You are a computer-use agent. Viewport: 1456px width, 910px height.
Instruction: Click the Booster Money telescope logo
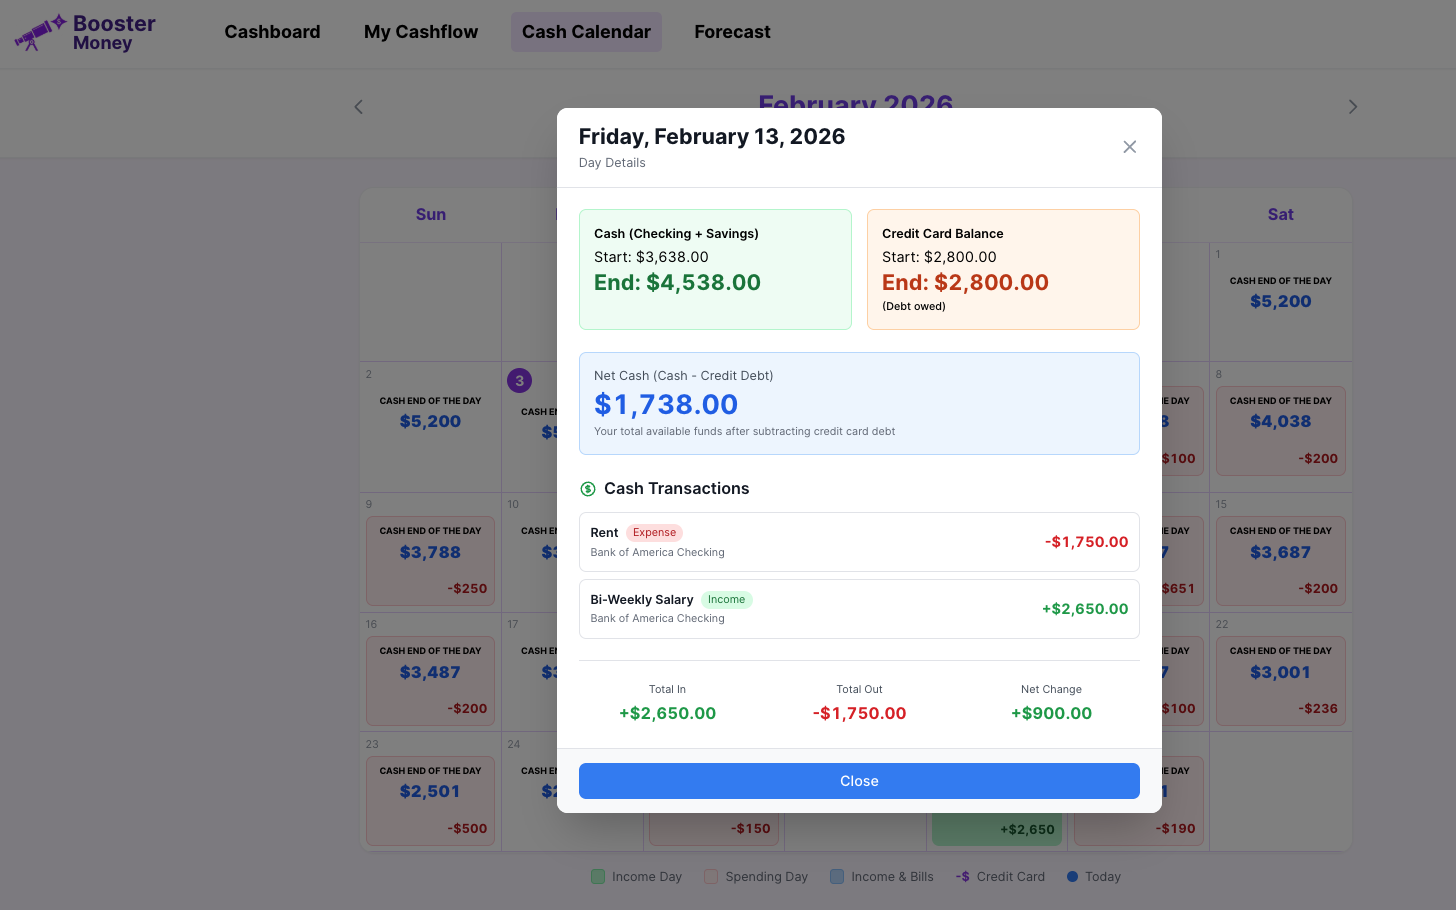[x=36, y=32]
